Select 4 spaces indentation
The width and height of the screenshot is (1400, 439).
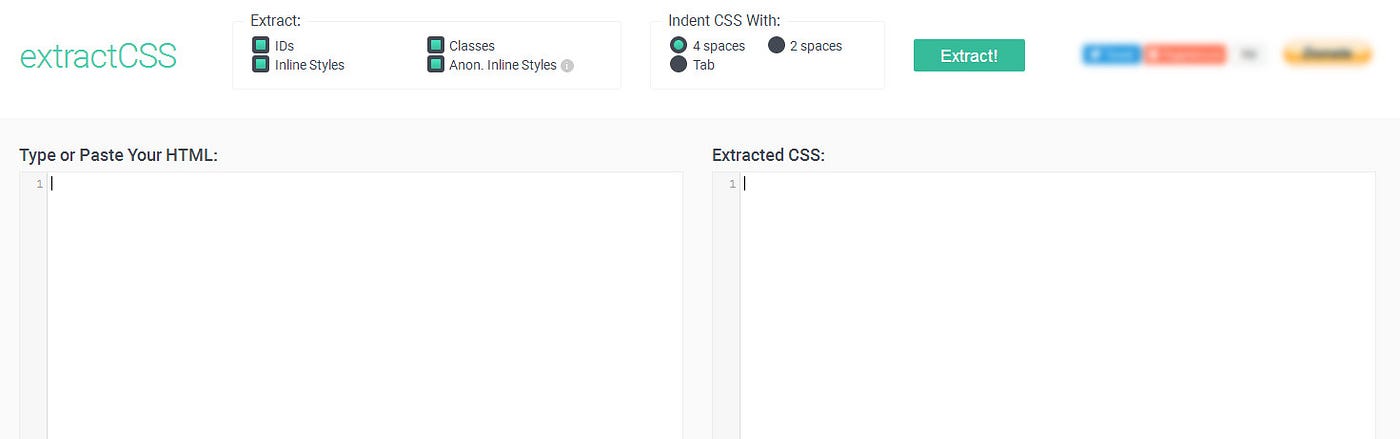679,46
